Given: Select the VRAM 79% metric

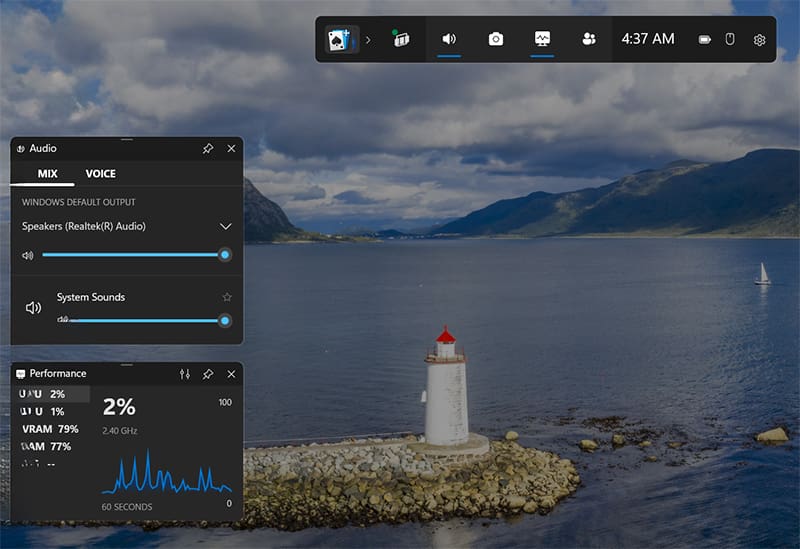Looking at the screenshot, I should tap(50, 429).
